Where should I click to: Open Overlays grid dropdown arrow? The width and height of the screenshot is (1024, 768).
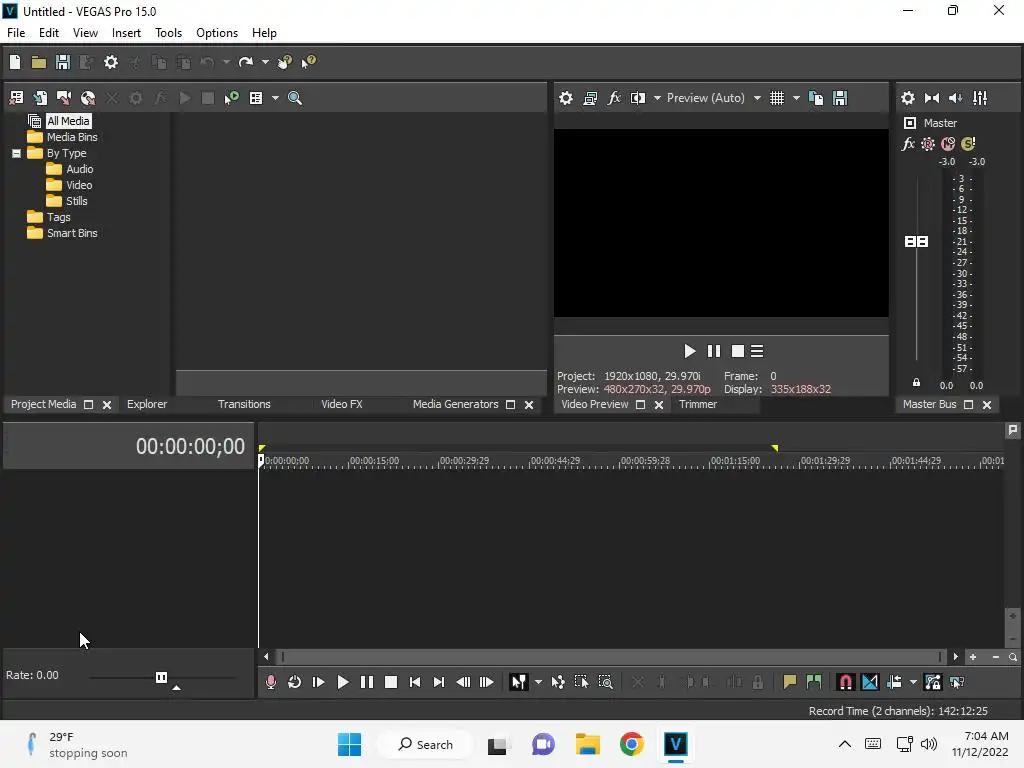(796, 98)
